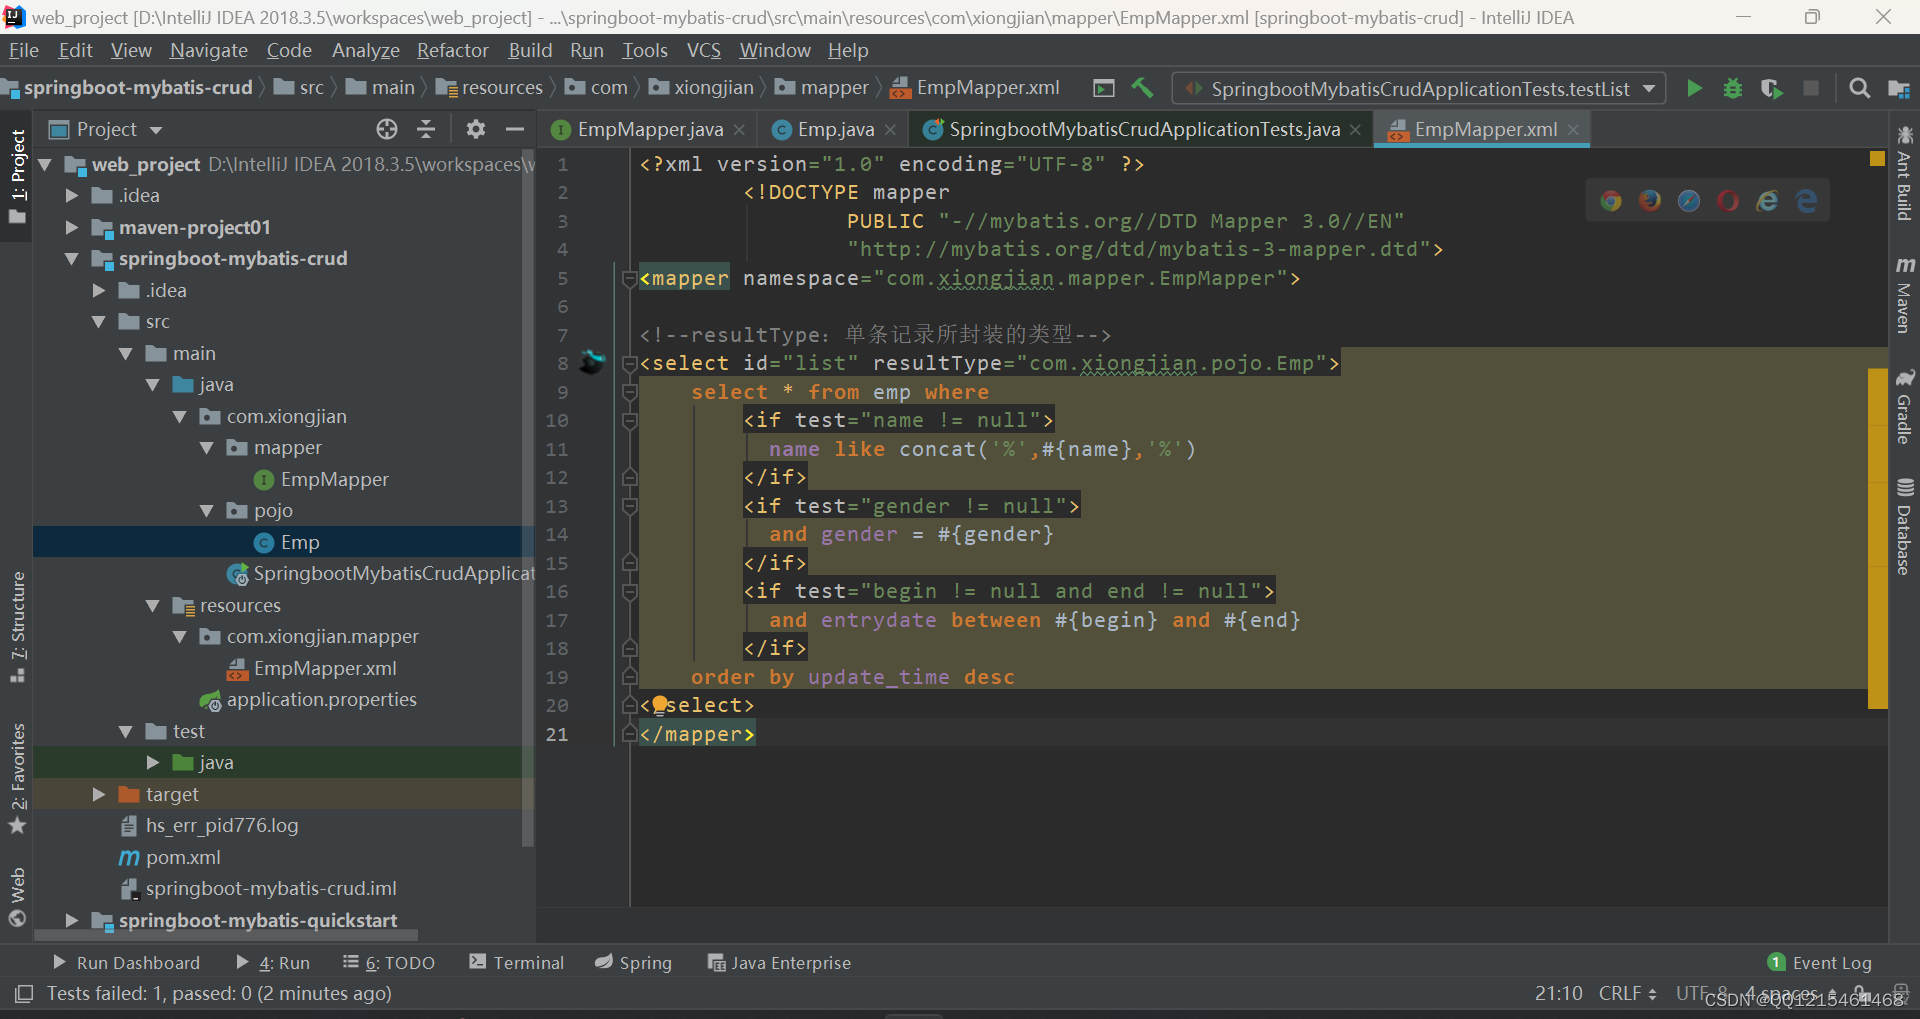Open XML preview in Internet Explorer
Viewport: 1920px width, 1019px height.
tap(1767, 201)
